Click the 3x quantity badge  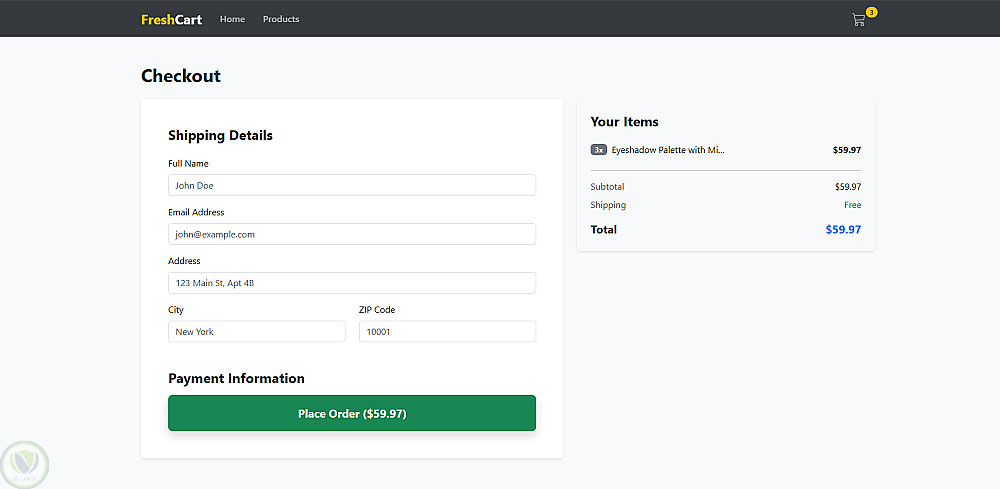tap(599, 150)
